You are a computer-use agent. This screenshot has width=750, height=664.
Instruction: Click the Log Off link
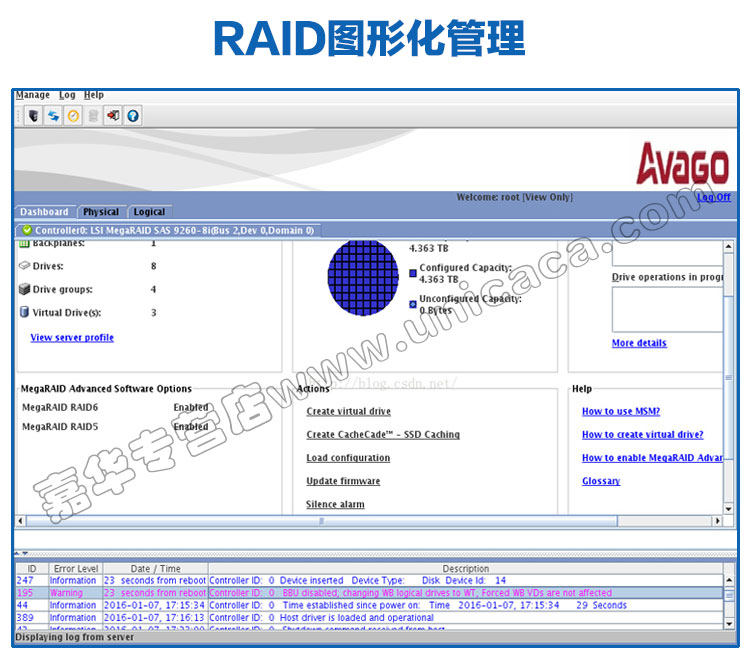click(714, 197)
